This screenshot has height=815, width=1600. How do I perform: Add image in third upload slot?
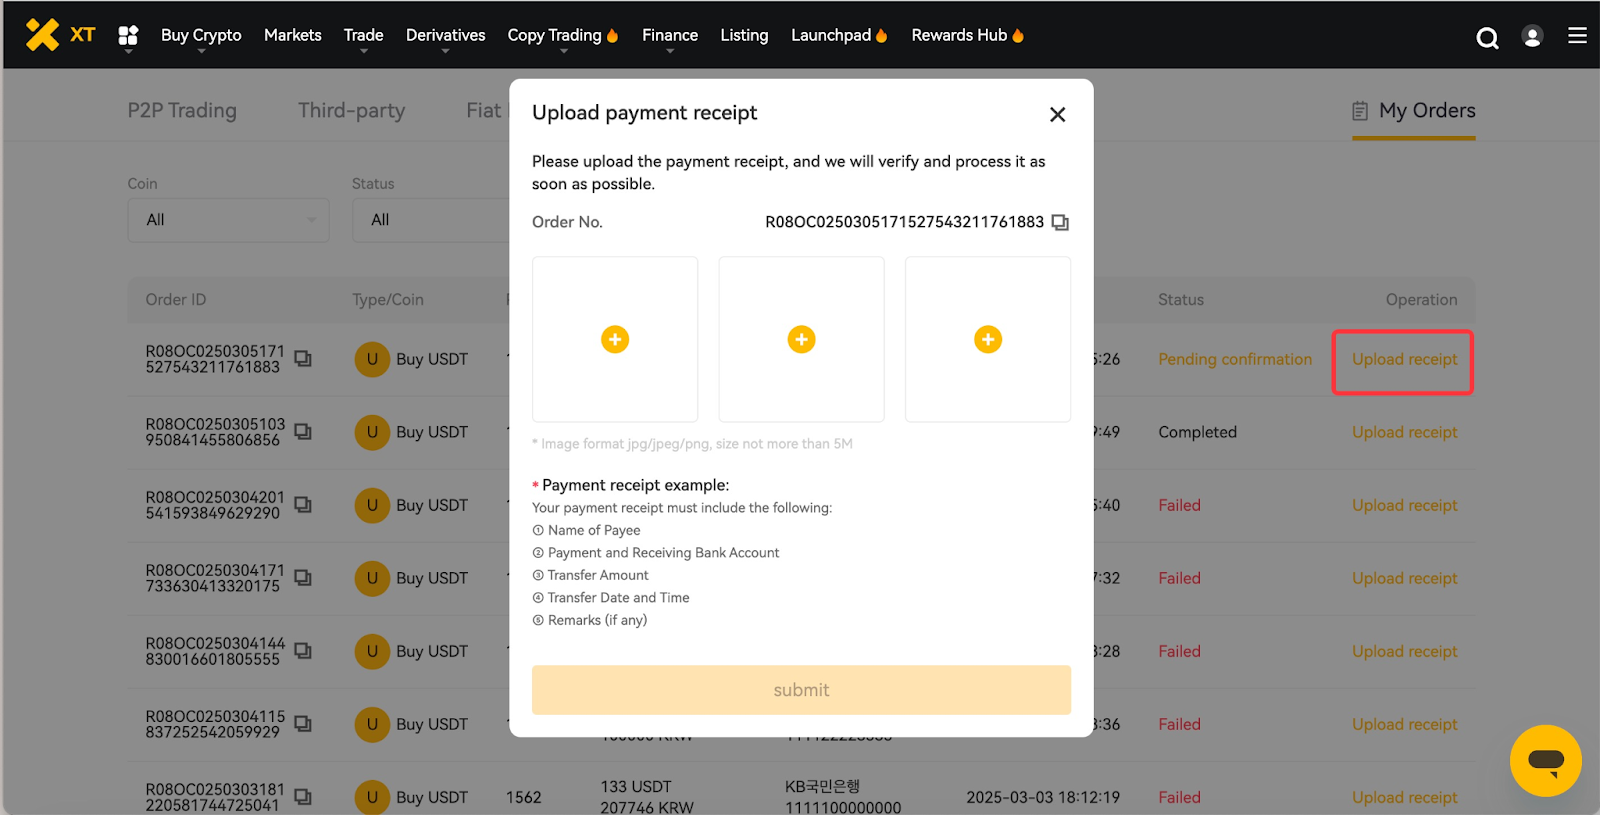[987, 340]
